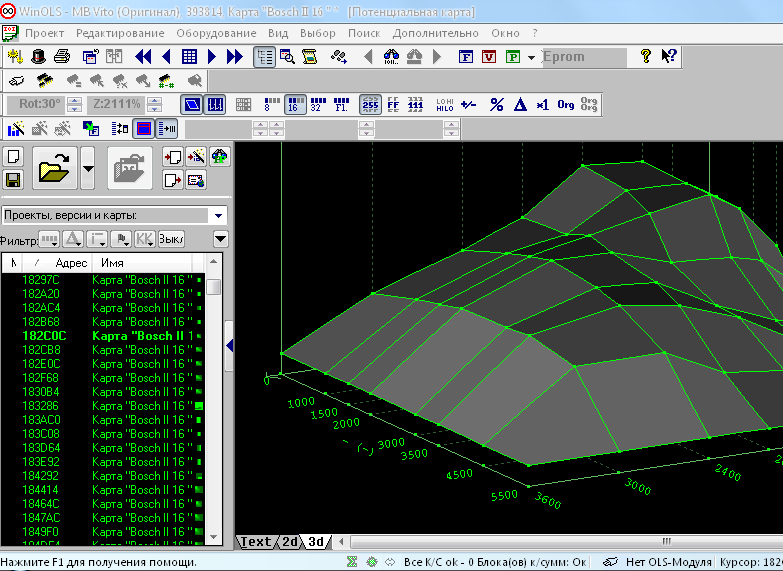
Task: Click the map list vertical scrollbar
Action: 214,400
